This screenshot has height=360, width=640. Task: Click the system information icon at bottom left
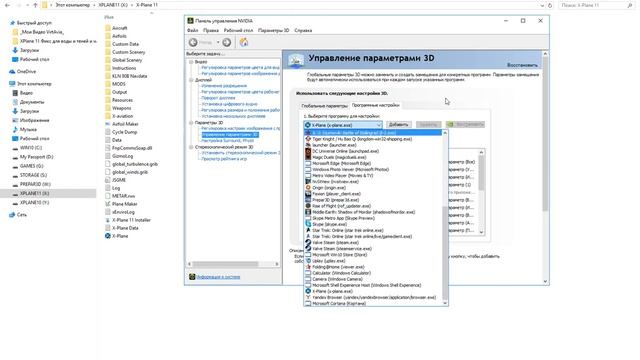tap(192, 277)
